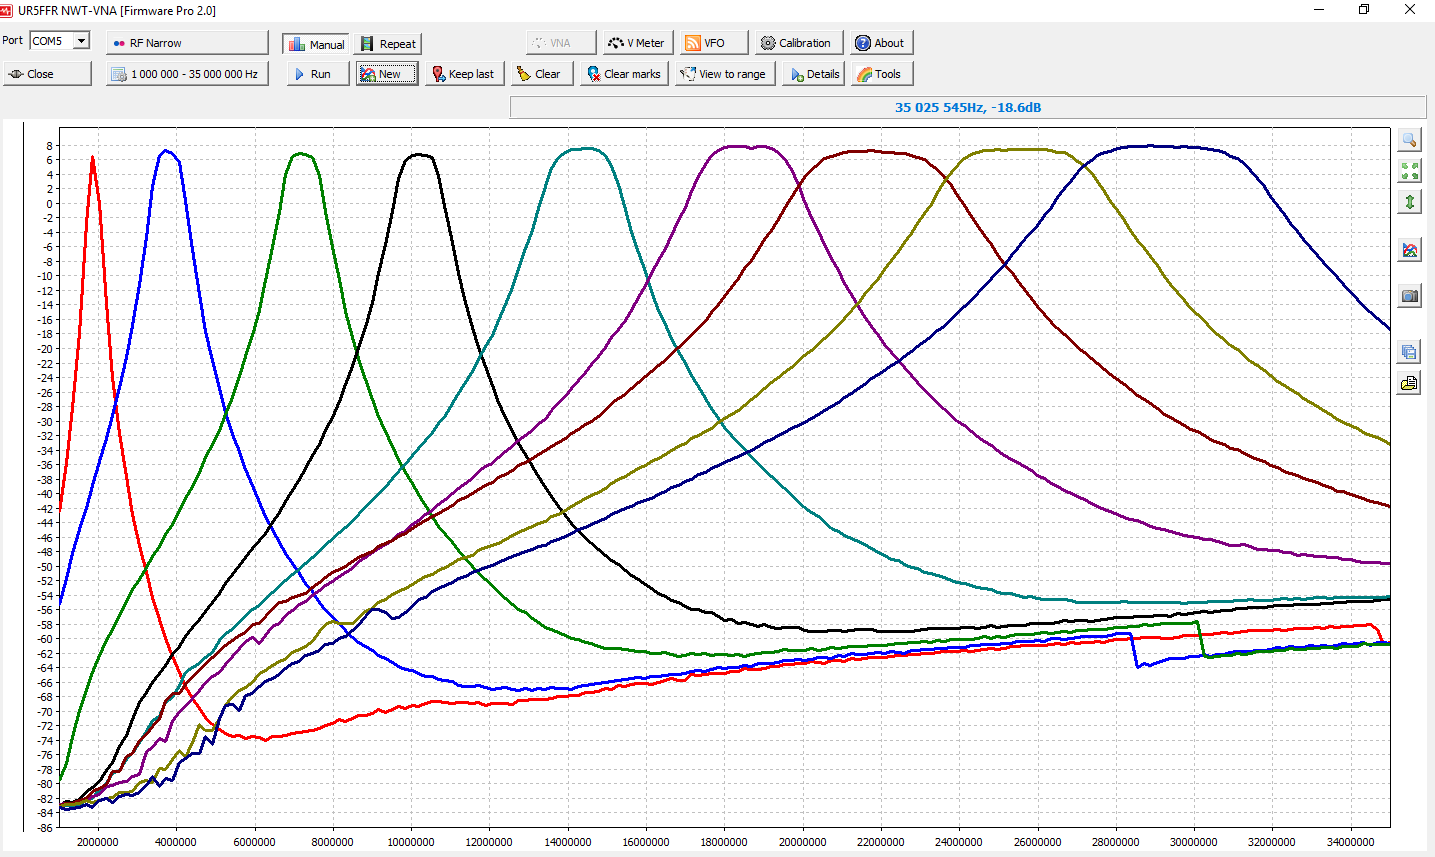Open the Calibration settings
The image size is (1435, 857).
pos(797,43)
